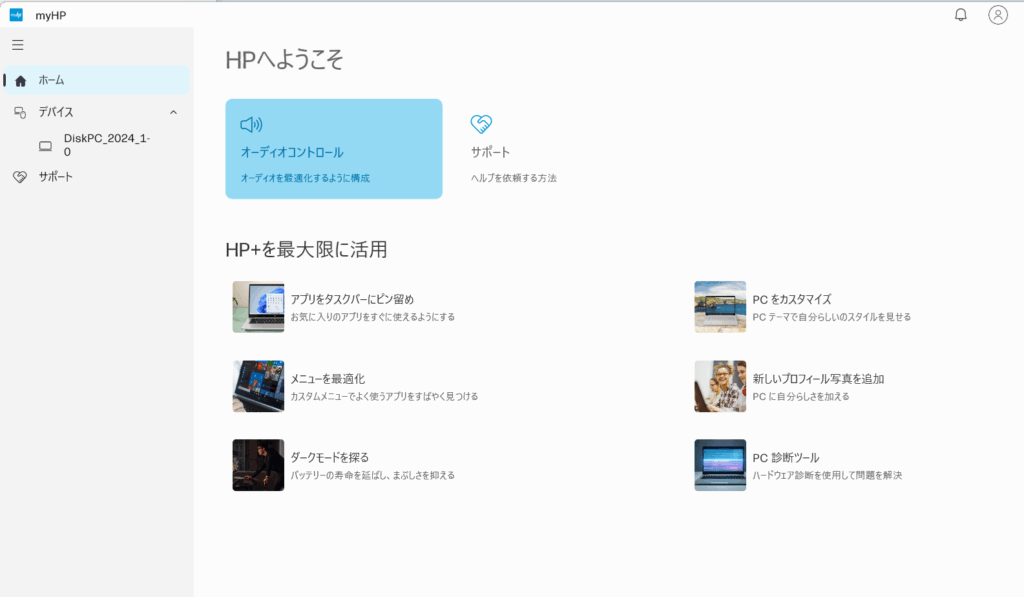
Task: Click the devices icon in sidebar
Action: click(20, 112)
